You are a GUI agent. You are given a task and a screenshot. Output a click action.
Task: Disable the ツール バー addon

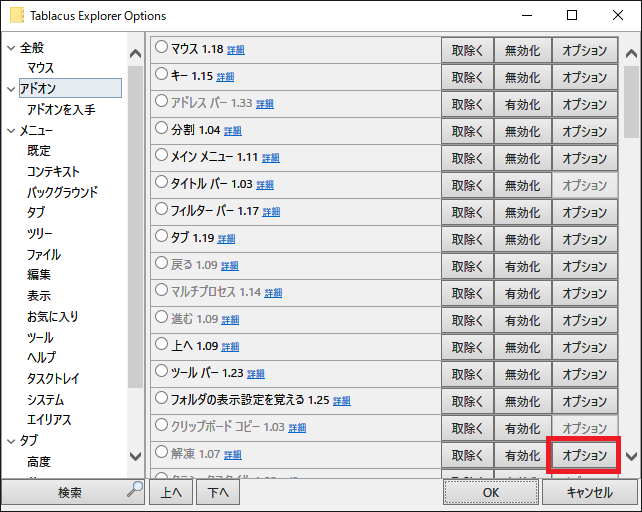pos(522,375)
